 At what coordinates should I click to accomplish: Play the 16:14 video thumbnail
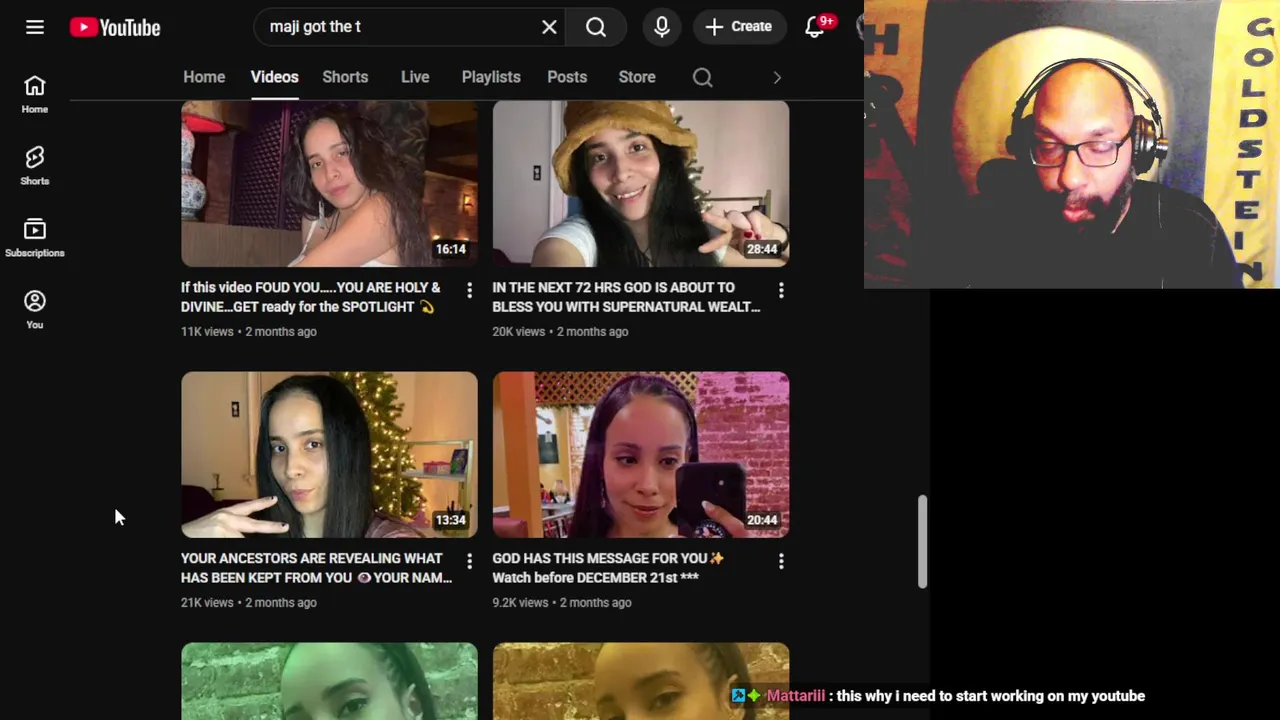[329, 184]
